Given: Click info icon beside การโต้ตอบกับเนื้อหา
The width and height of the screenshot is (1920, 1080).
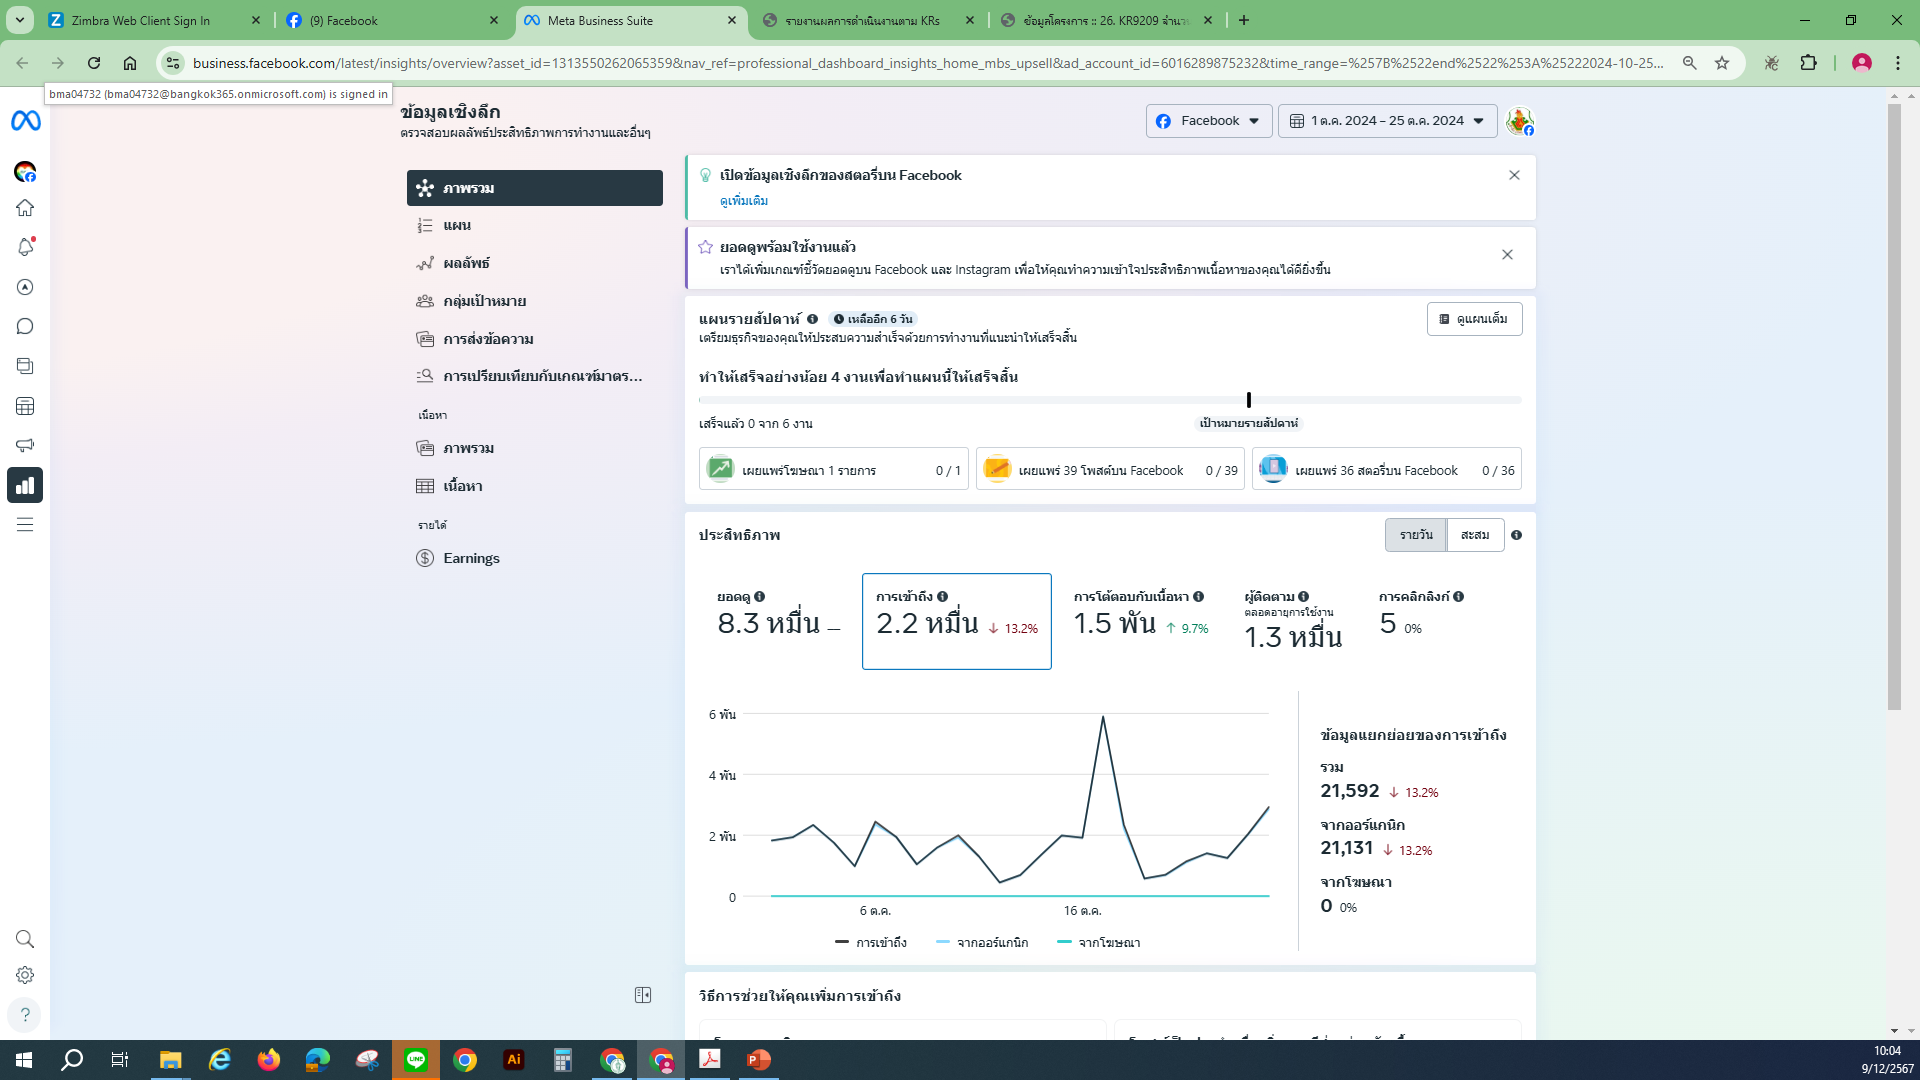Looking at the screenshot, I should (1198, 596).
